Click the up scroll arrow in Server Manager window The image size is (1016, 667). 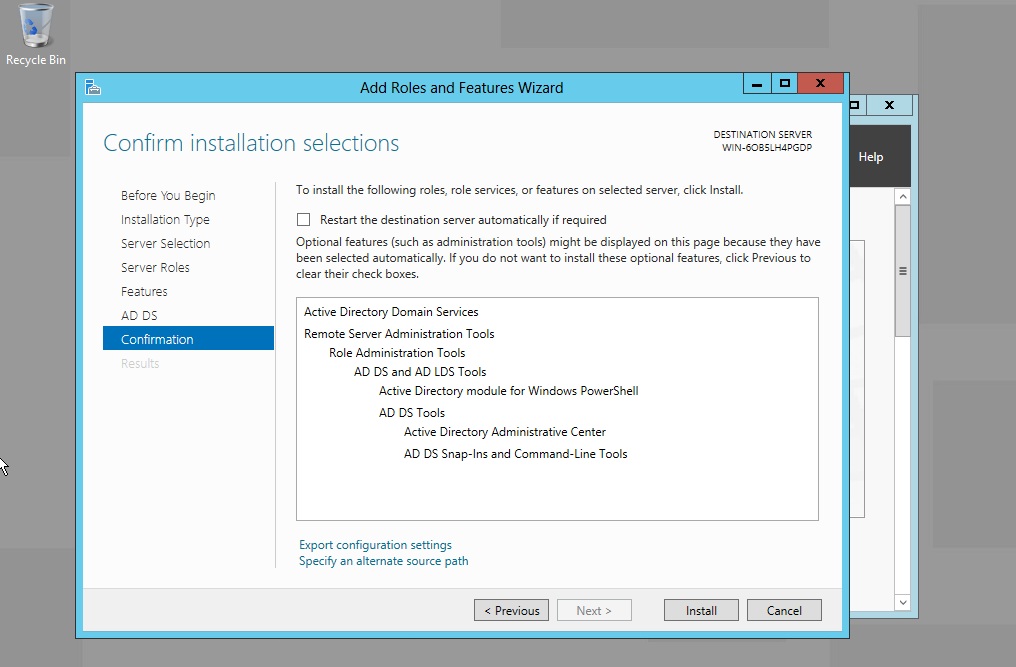903,196
